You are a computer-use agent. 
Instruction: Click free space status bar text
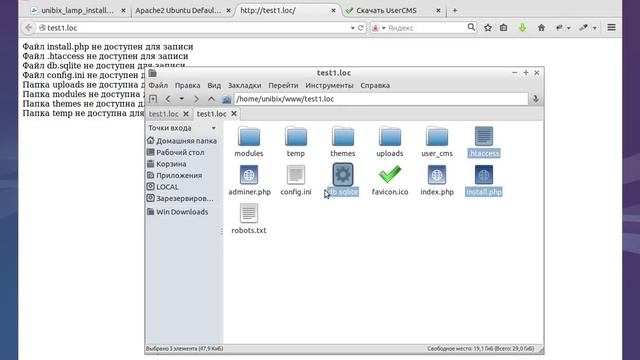coord(480,349)
